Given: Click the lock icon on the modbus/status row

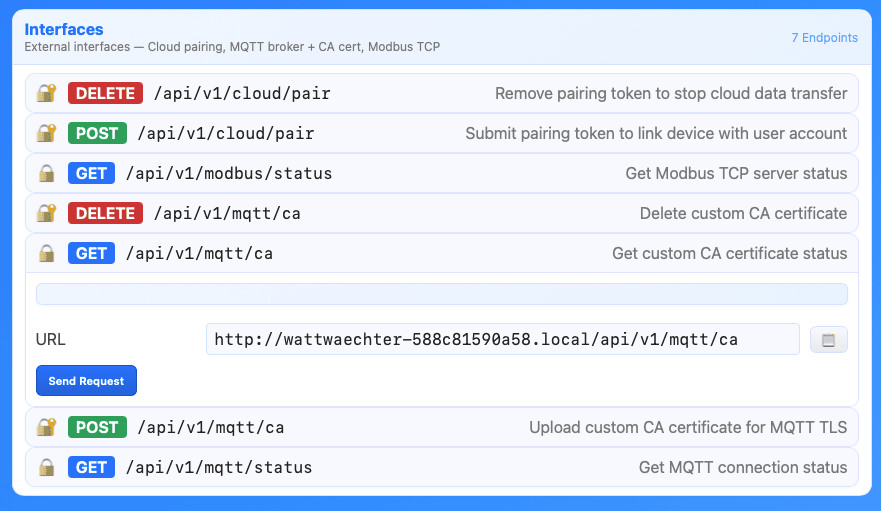Looking at the screenshot, I should 47,173.
